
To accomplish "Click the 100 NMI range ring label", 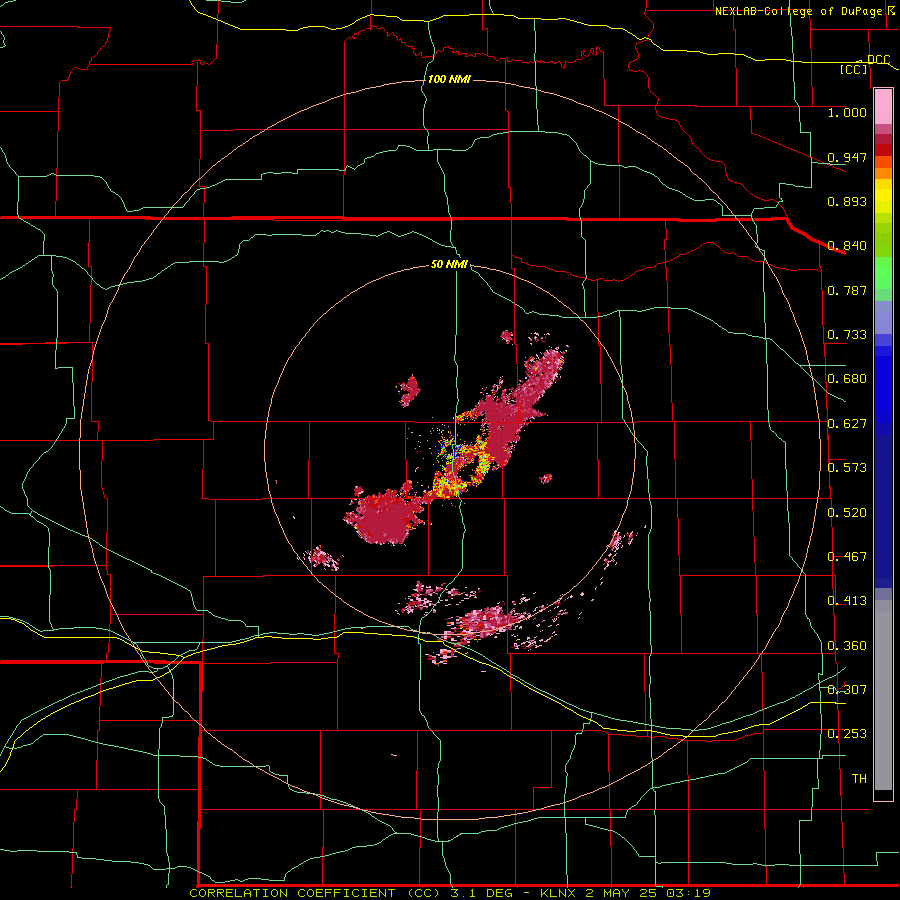I will [x=449, y=79].
